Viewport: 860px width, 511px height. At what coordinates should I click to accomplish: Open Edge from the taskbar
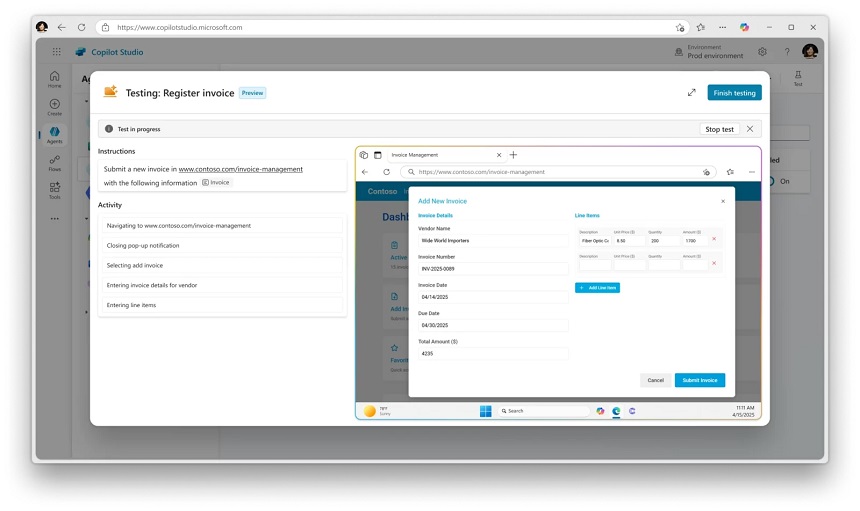tap(616, 411)
